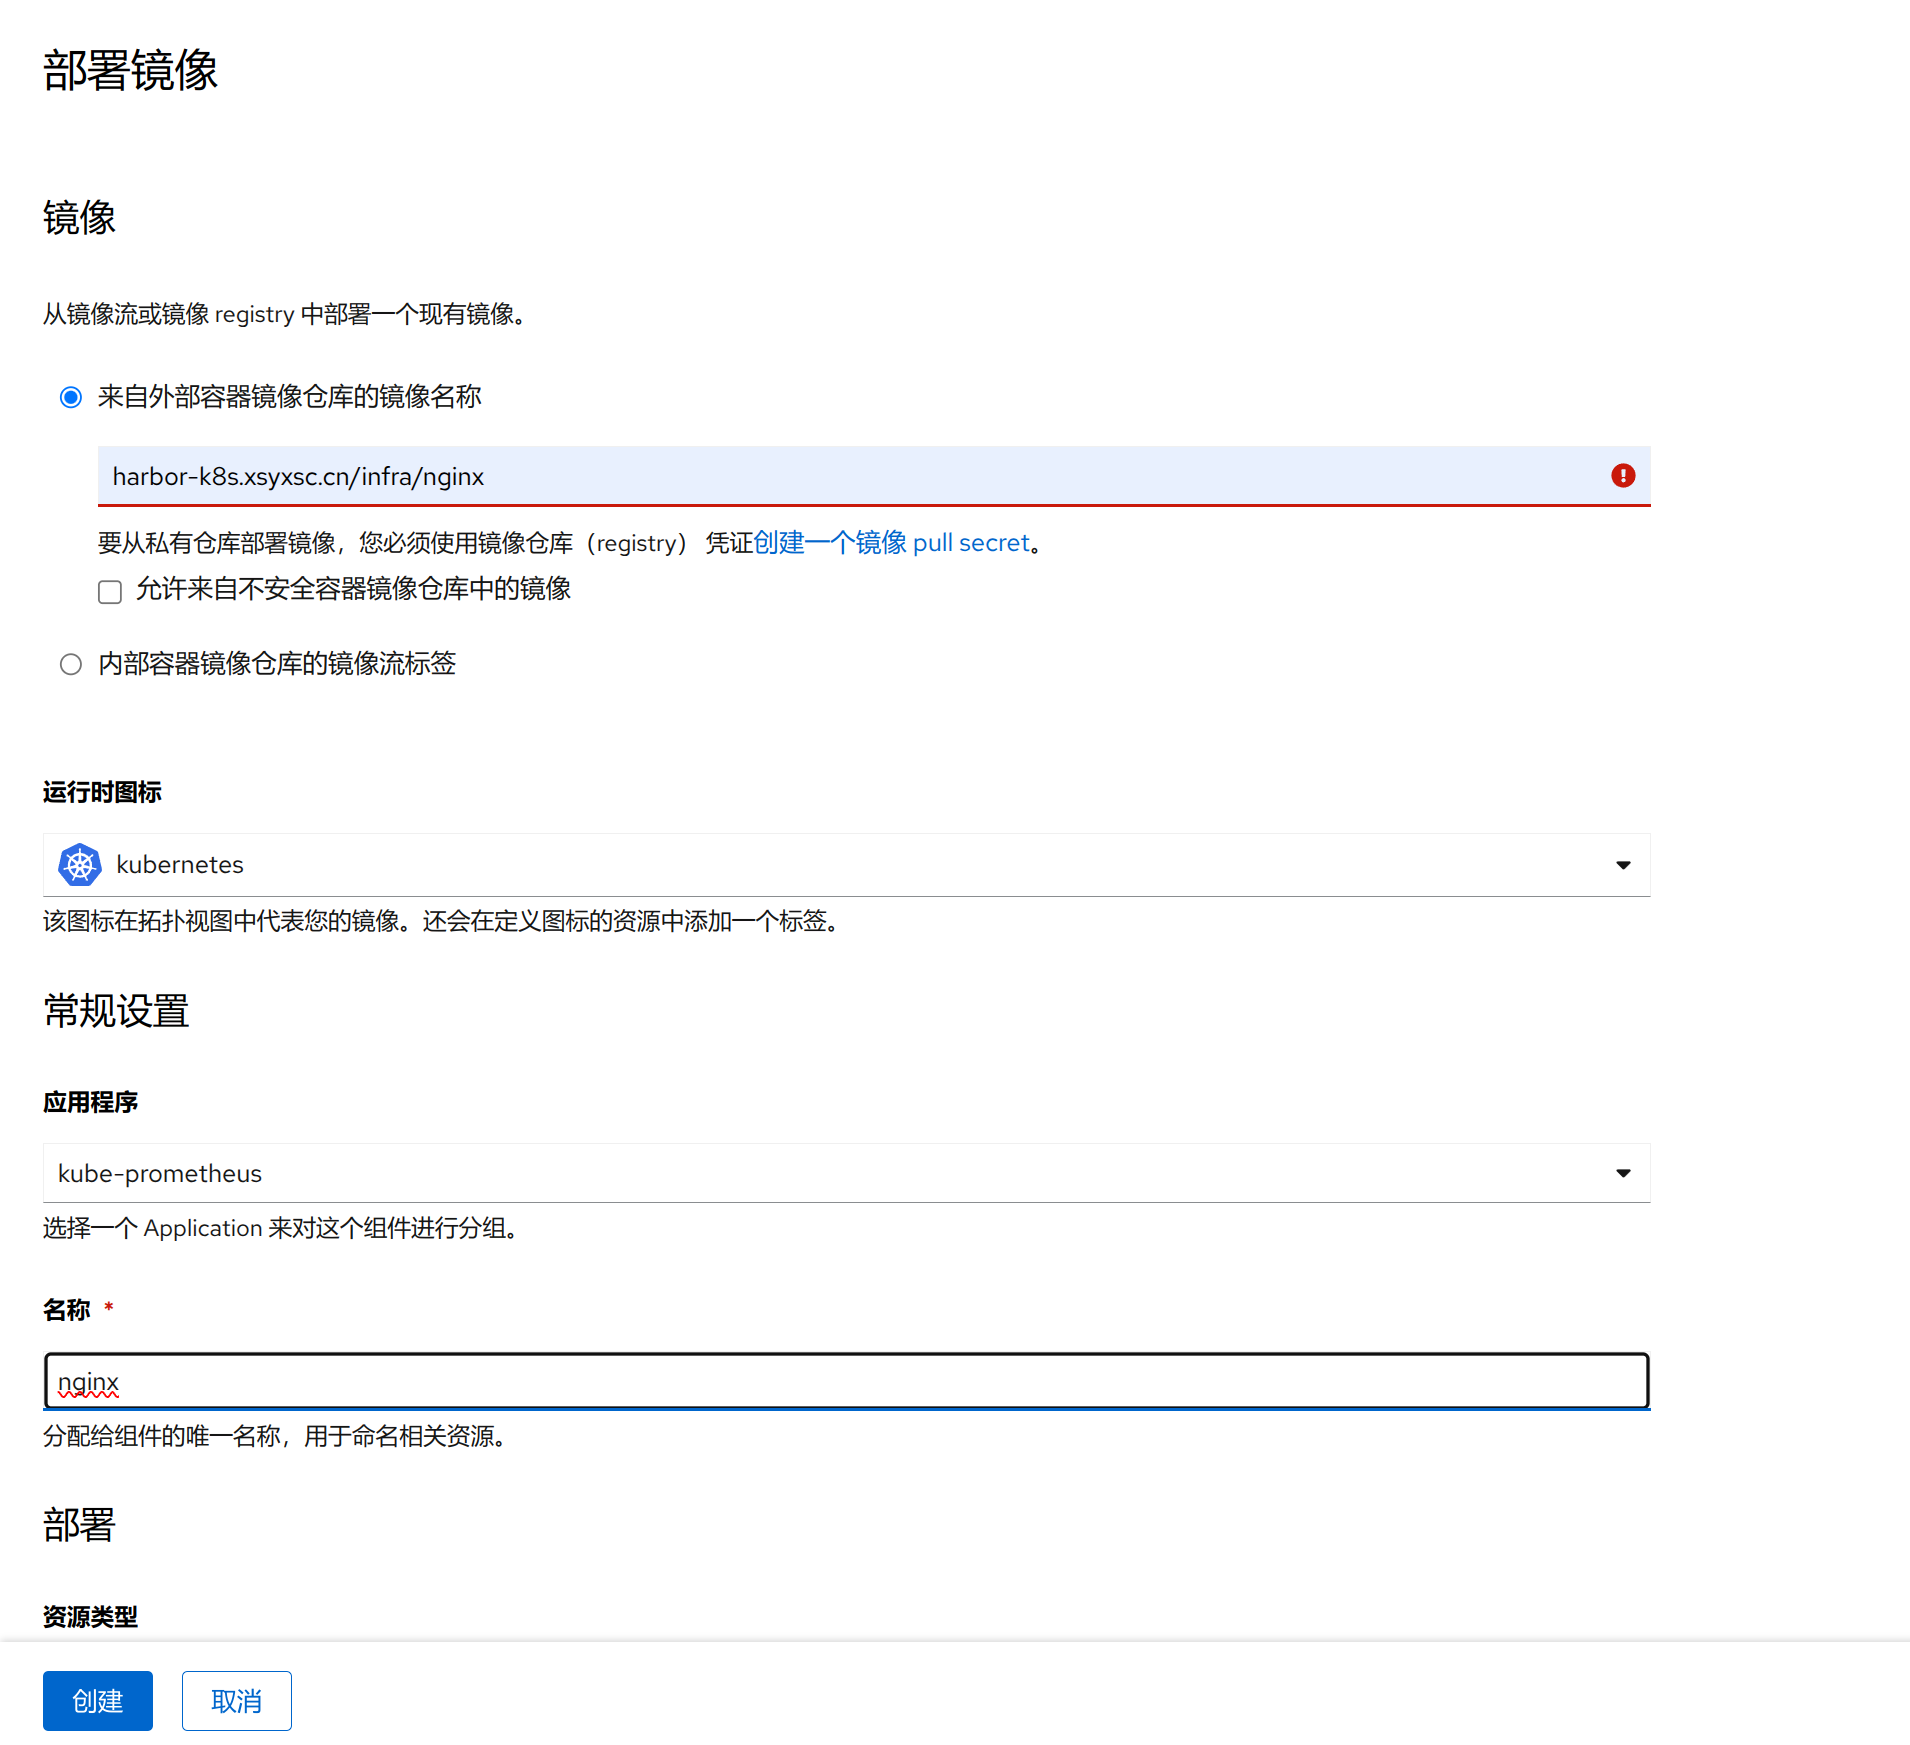Click the 内部容器镜像仓库的镜像流标签 label text
Viewport: 1910px width, 1745px height.
tap(277, 664)
